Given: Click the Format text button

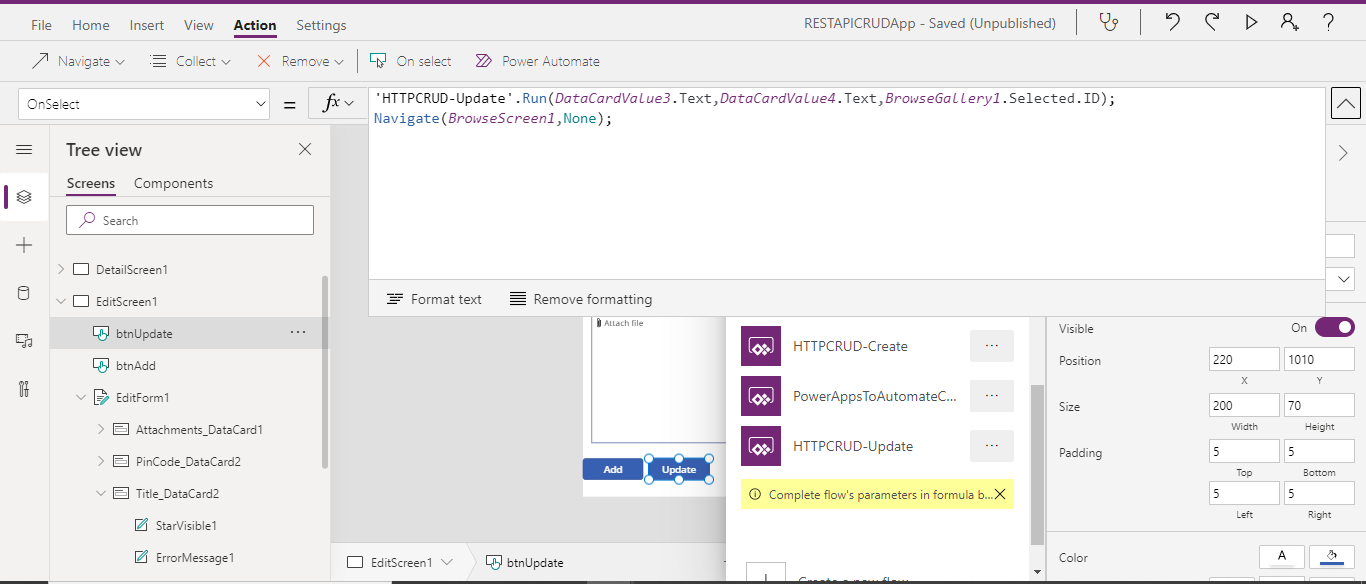Looking at the screenshot, I should (434, 298).
